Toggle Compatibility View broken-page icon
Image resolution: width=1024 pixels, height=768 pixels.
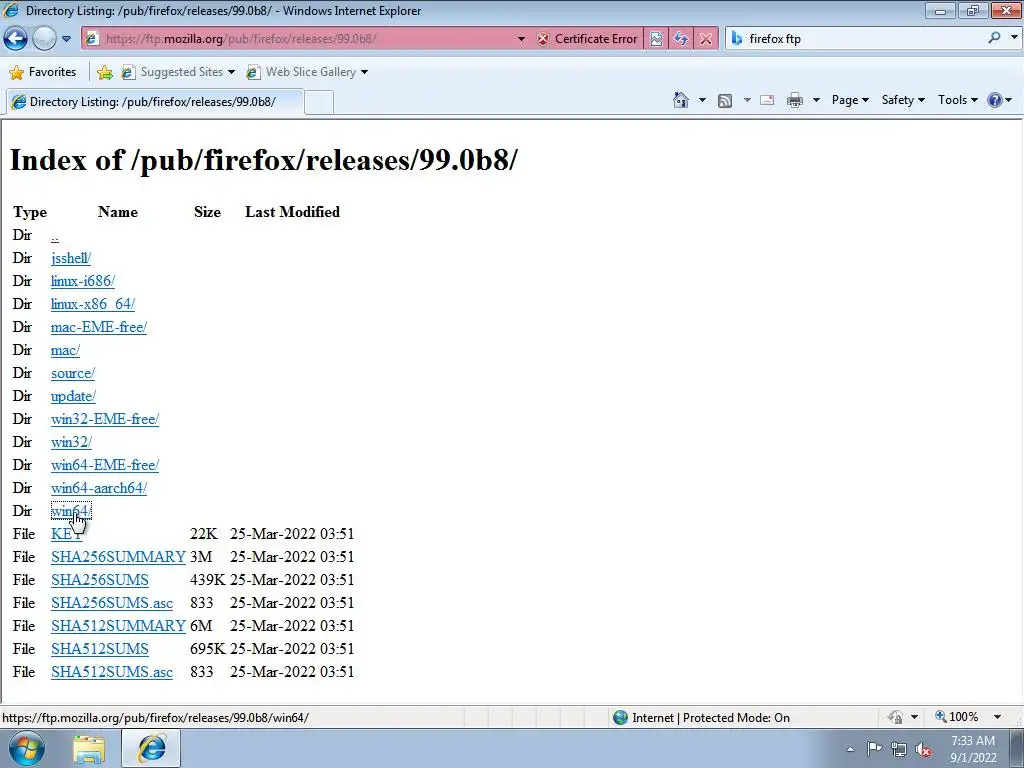656,39
